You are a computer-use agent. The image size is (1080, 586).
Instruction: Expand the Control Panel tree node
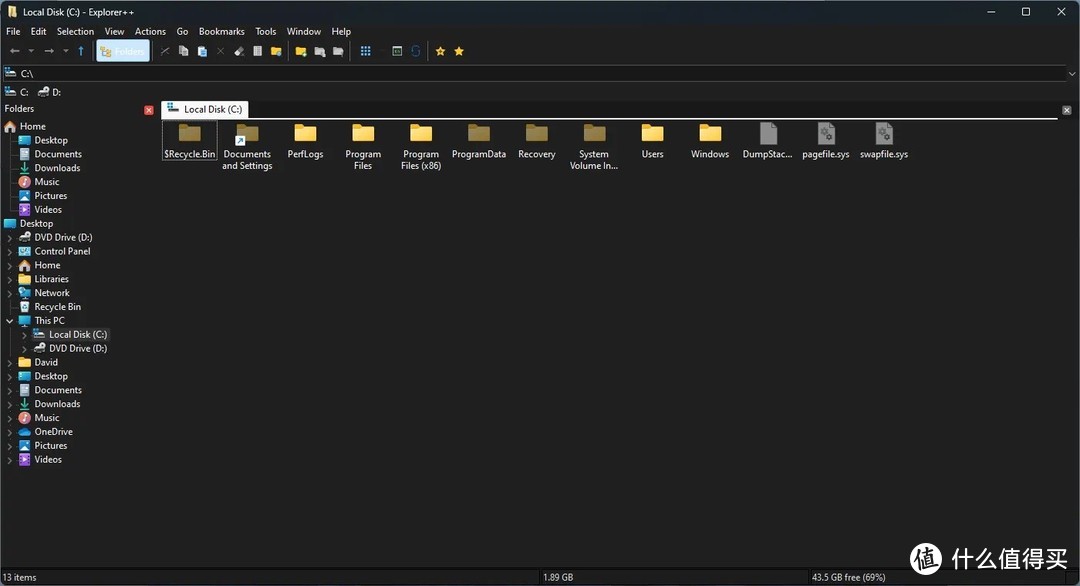click(10, 251)
